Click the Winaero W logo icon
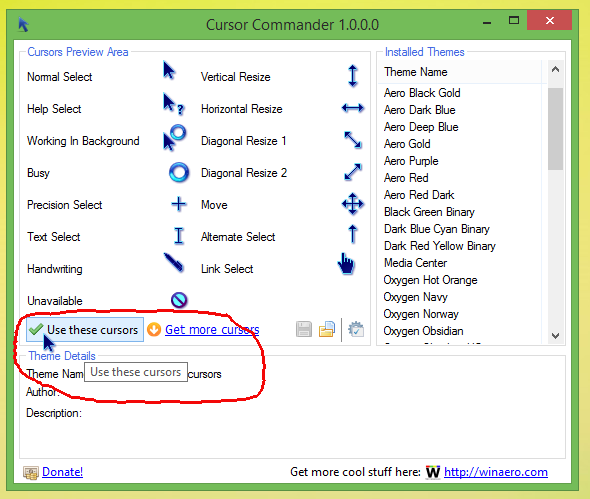The height and width of the screenshot is (499, 590). coord(433,472)
